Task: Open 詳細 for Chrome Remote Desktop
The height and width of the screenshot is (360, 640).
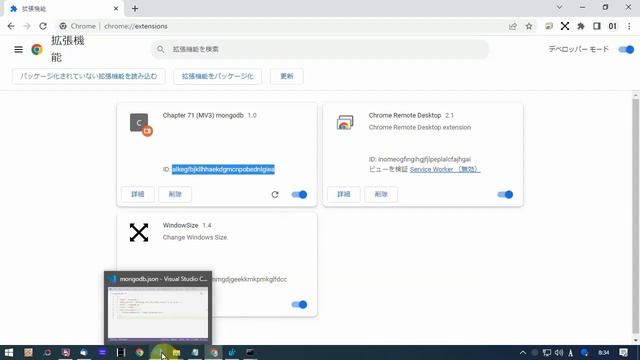Action: coord(344,194)
